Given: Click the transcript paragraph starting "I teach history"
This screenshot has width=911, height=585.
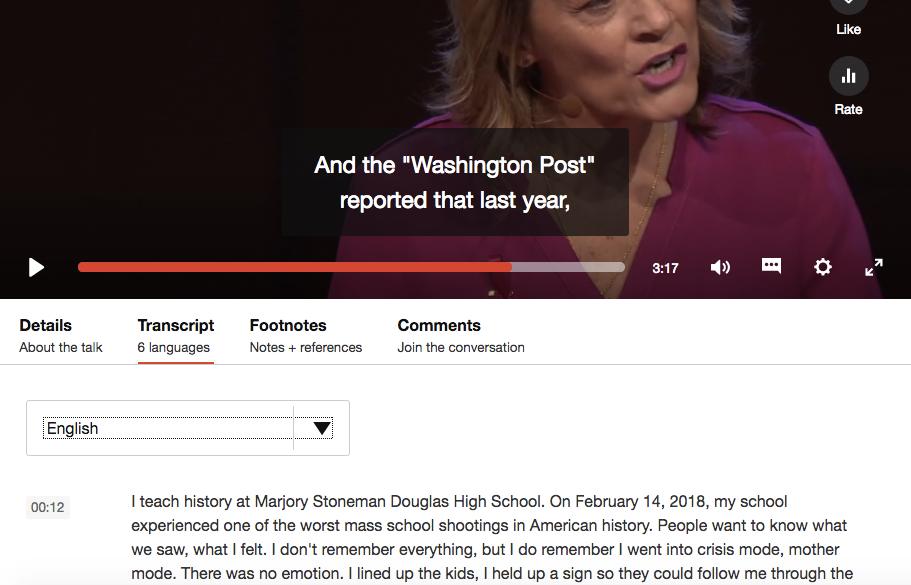Looking at the screenshot, I should pos(492,537).
